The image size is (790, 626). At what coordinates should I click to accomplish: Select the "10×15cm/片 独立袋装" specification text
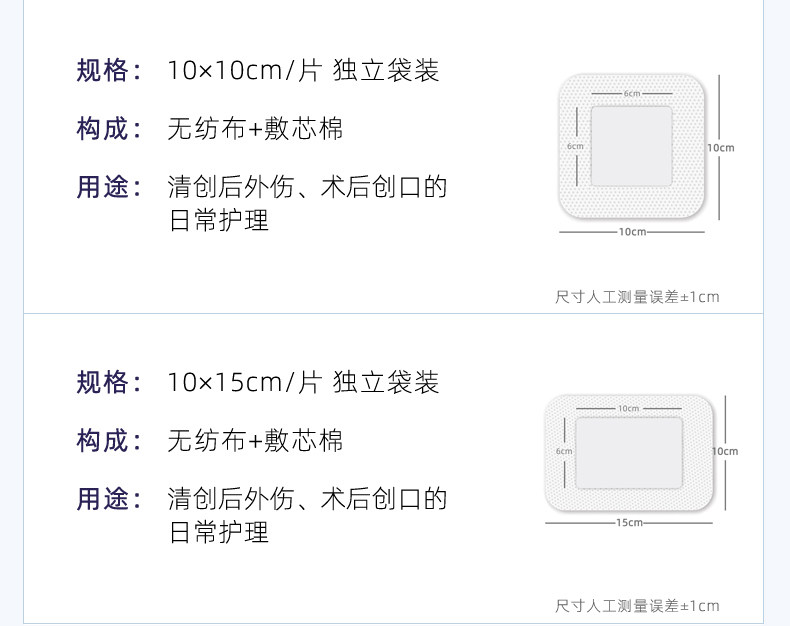(304, 383)
